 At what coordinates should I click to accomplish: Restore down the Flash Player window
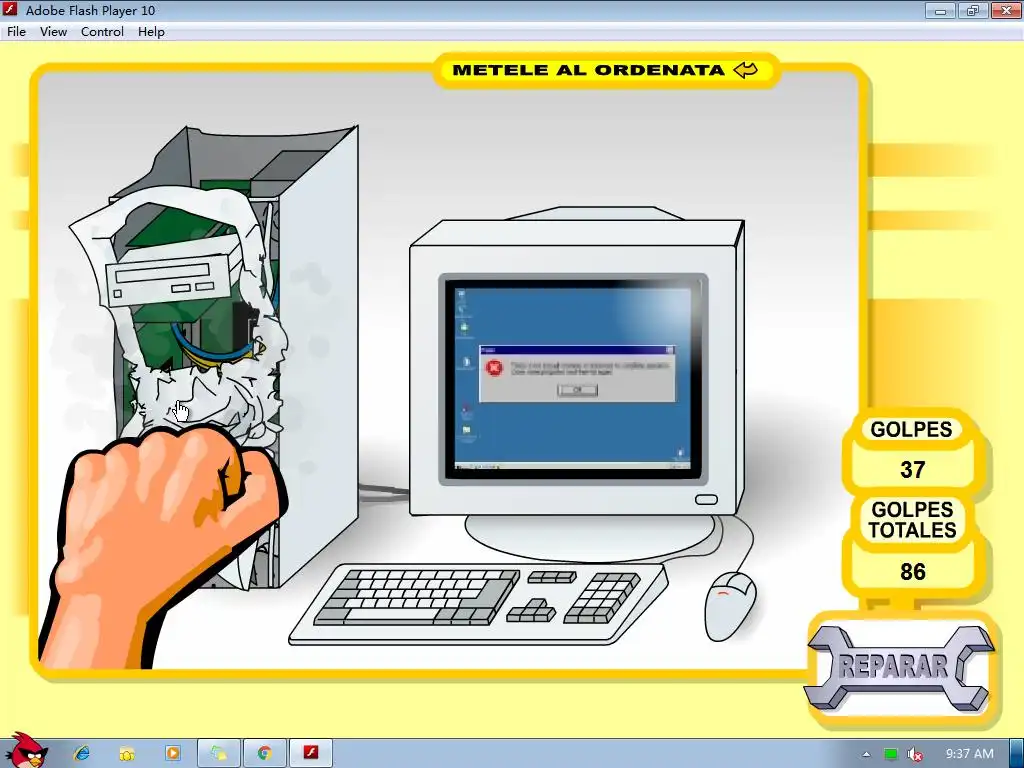tap(973, 10)
